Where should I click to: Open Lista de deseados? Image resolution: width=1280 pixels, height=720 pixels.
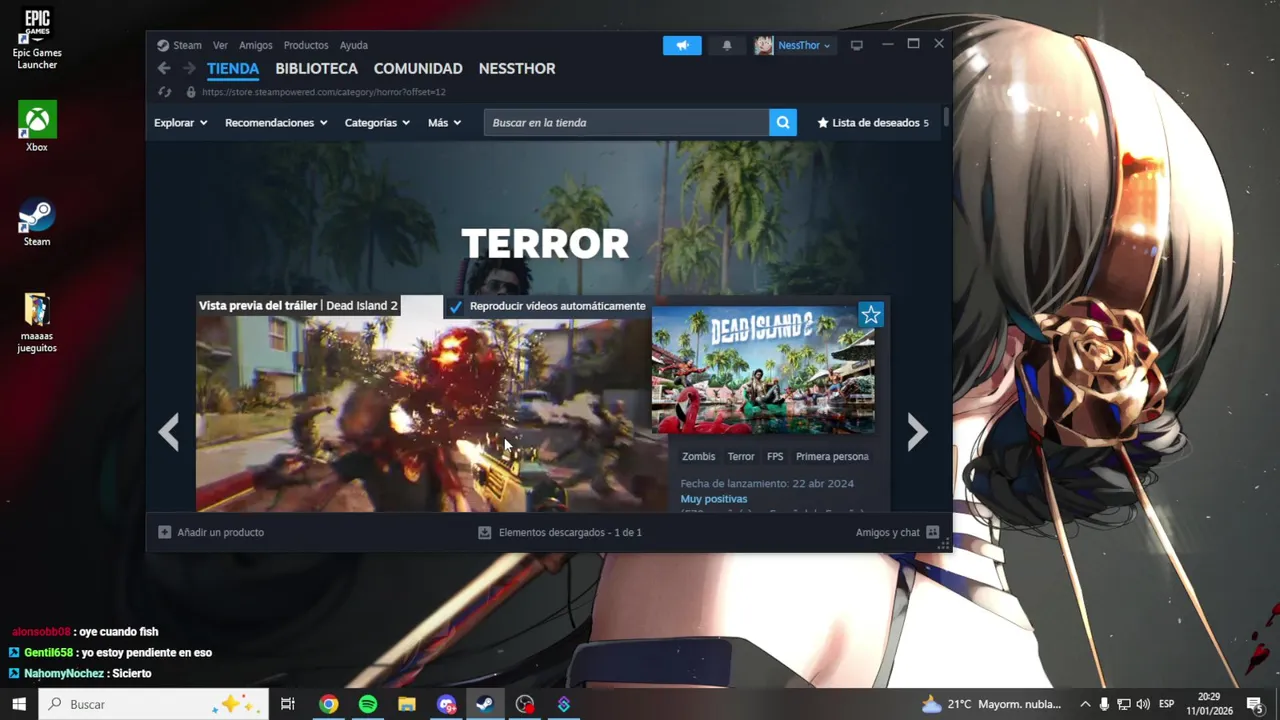coord(873,123)
